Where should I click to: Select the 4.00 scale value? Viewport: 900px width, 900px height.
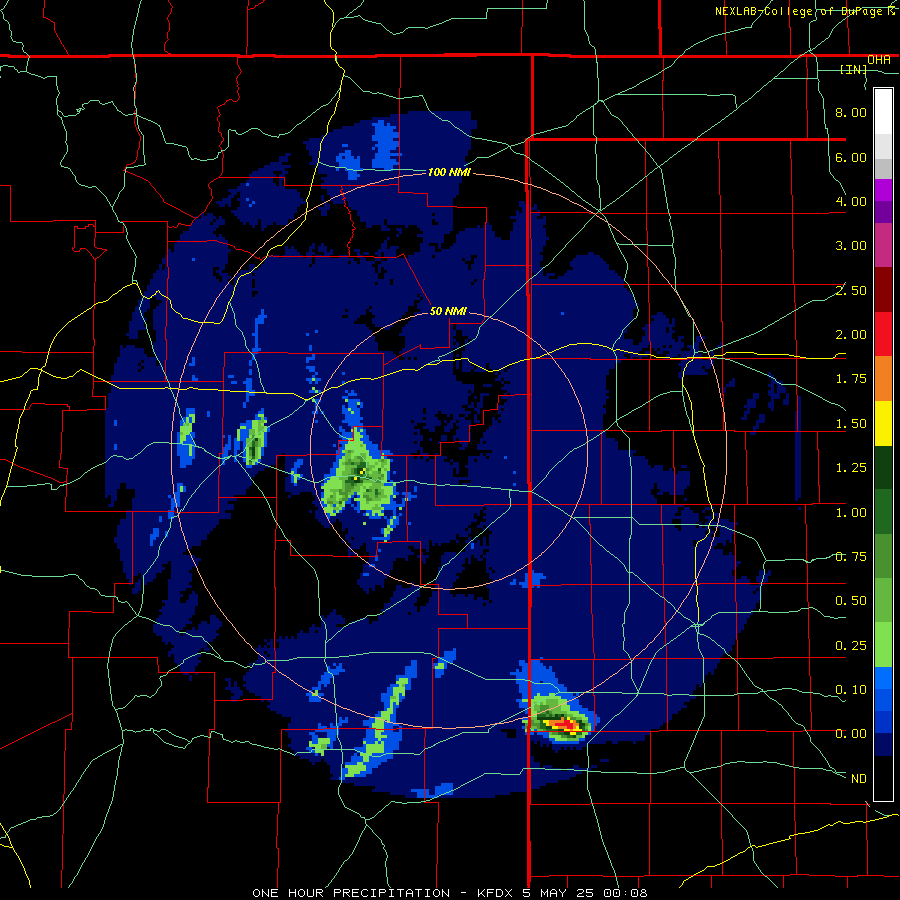[x=851, y=201]
